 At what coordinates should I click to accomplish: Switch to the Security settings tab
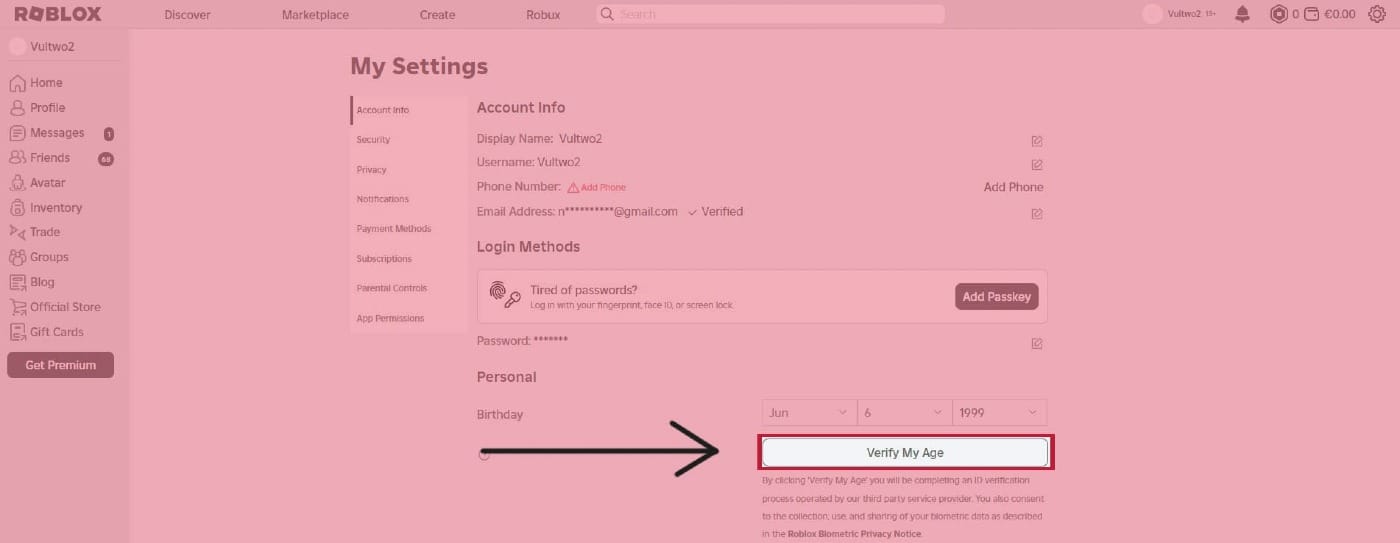(409, 140)
